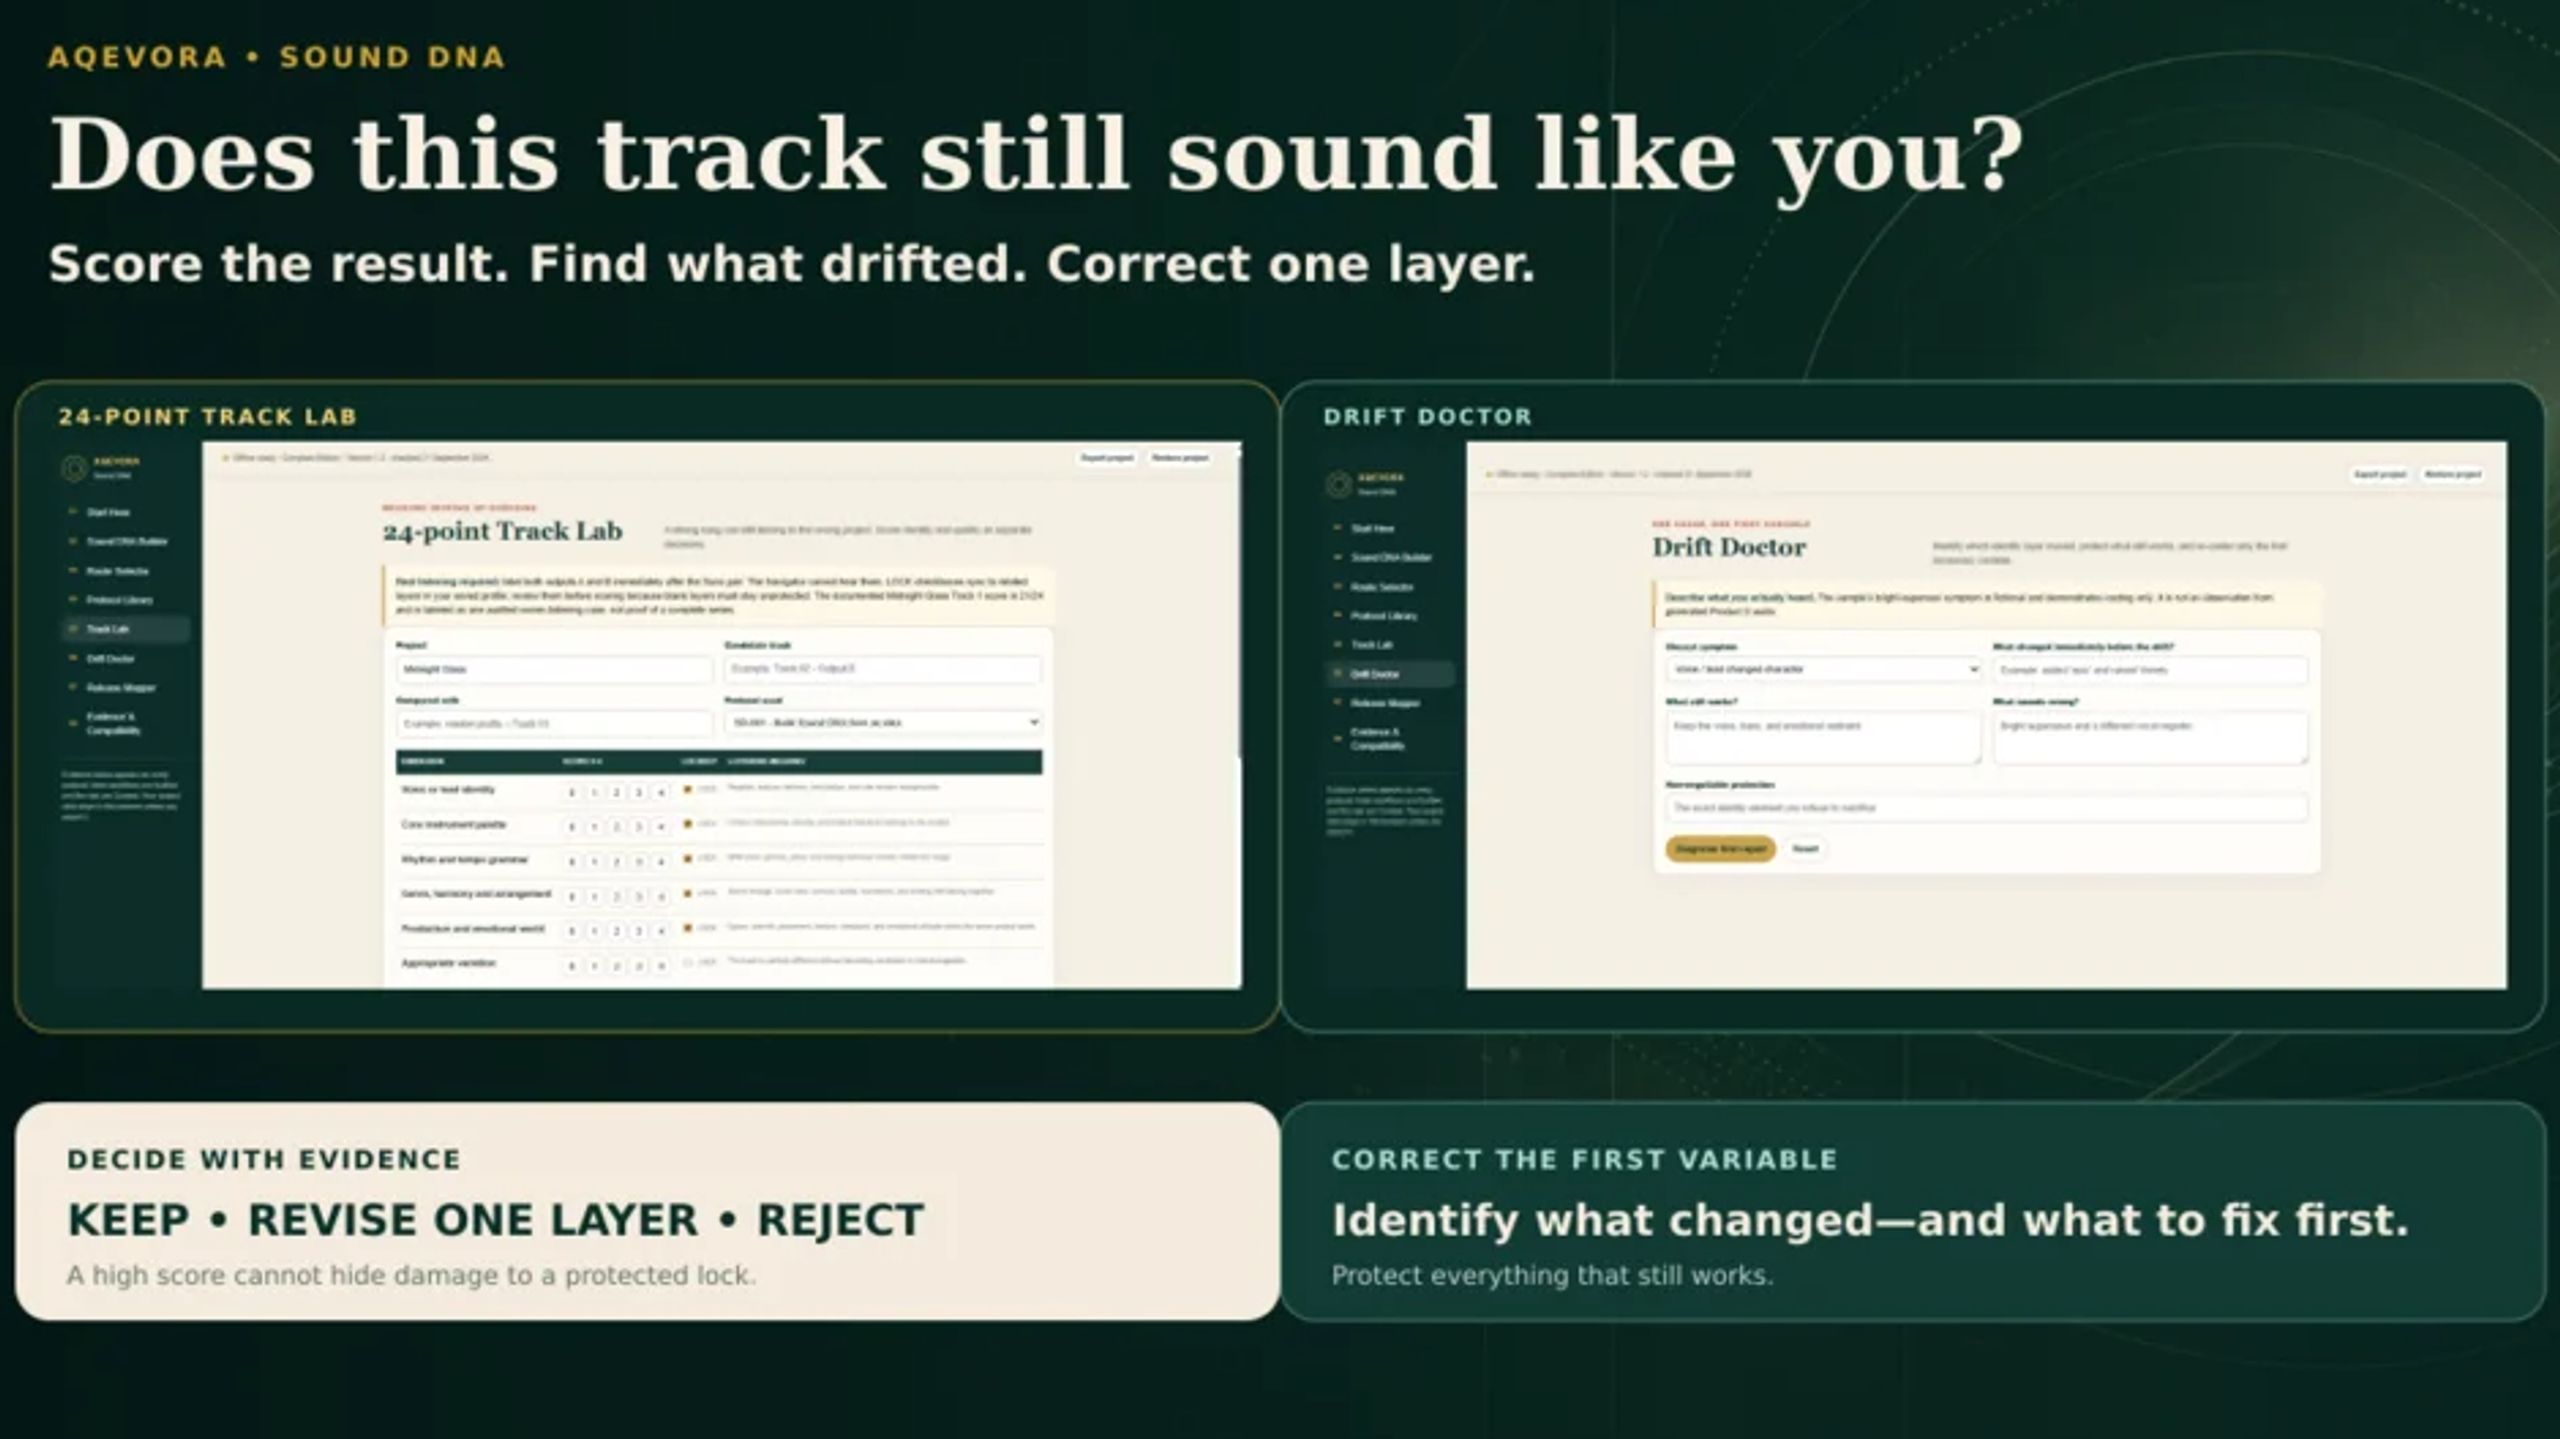Click the Reset button in Drift Doctor
This screenshot has width=2560, height=1439.
click(x=1805, y=849)
